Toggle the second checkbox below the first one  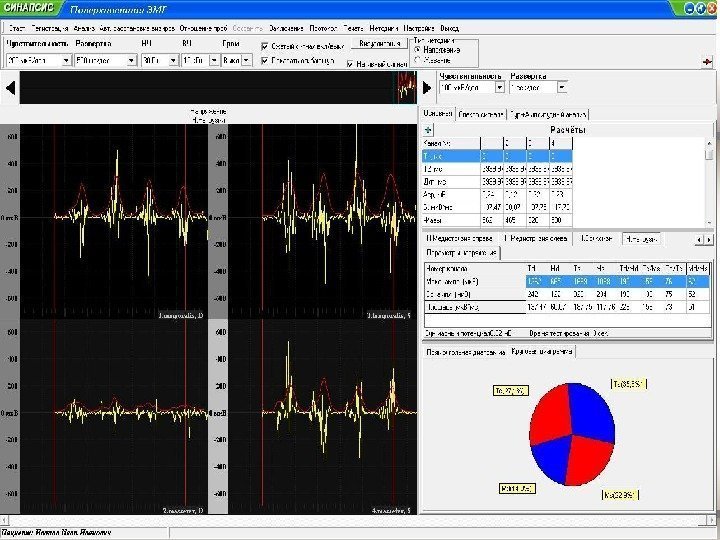[x=264, y=60]
